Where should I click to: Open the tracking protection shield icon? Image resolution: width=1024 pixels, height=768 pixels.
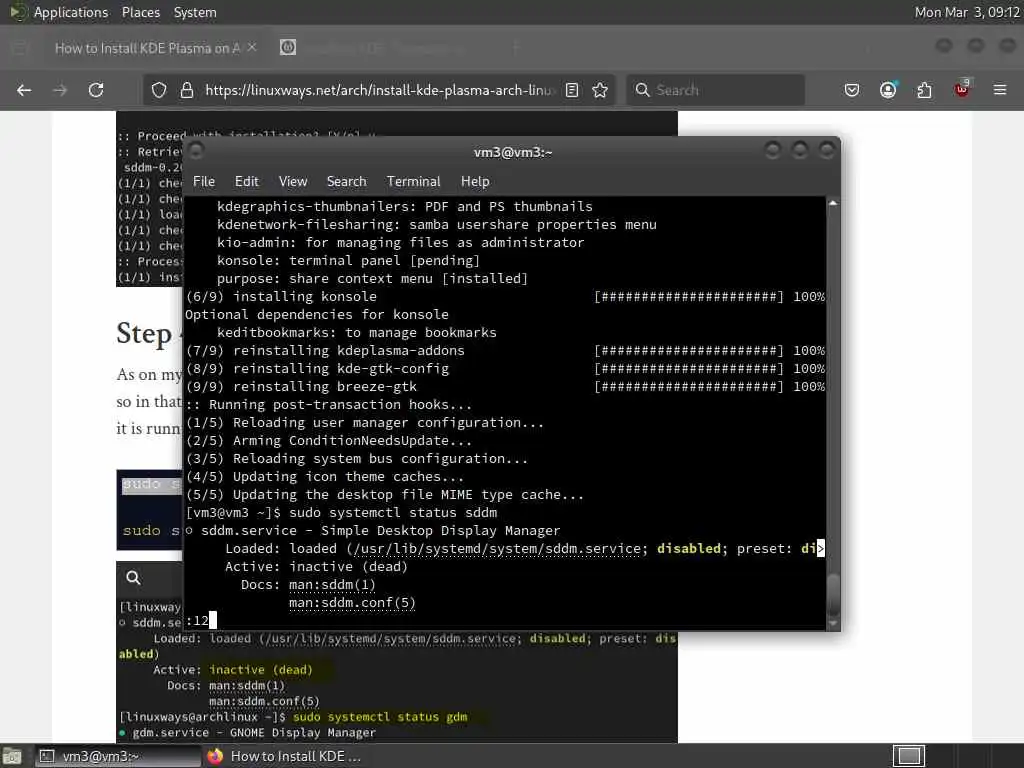[x=159, y=90]
